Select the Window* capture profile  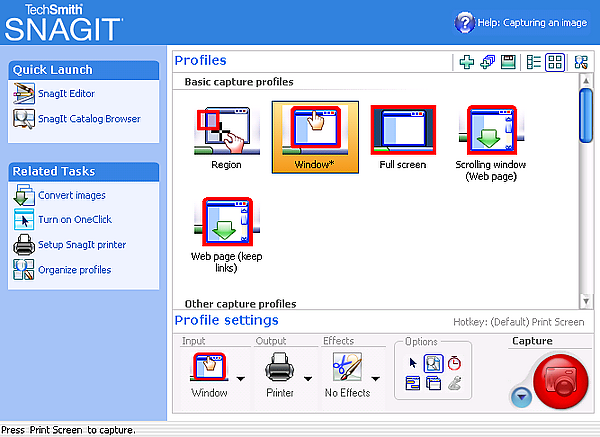pos(315,137)
